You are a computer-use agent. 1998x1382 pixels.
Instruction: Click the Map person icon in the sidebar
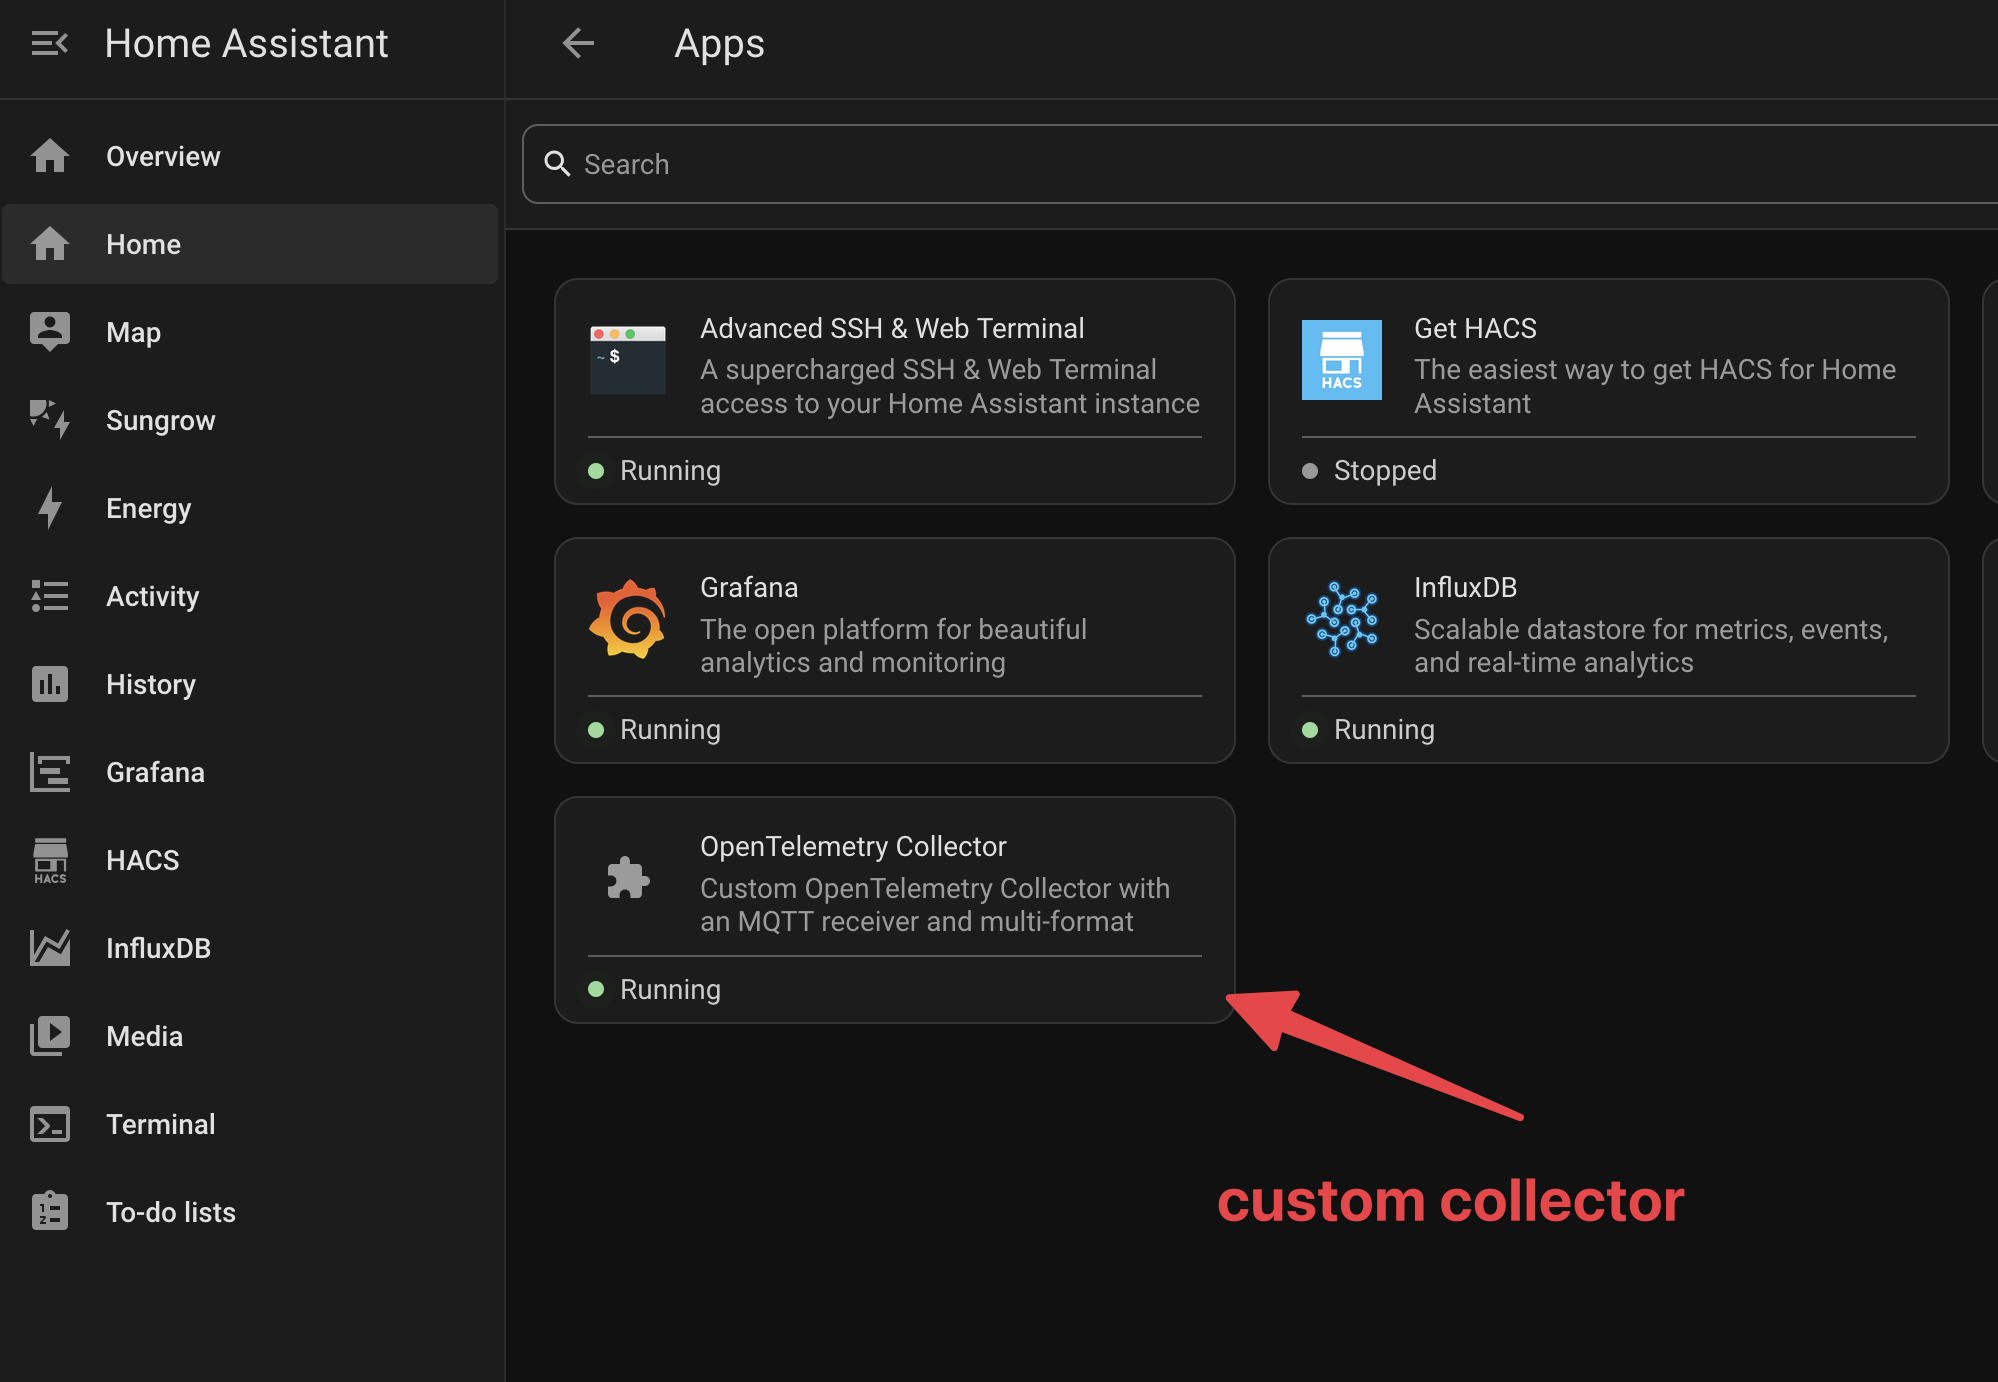coord(49,332)
